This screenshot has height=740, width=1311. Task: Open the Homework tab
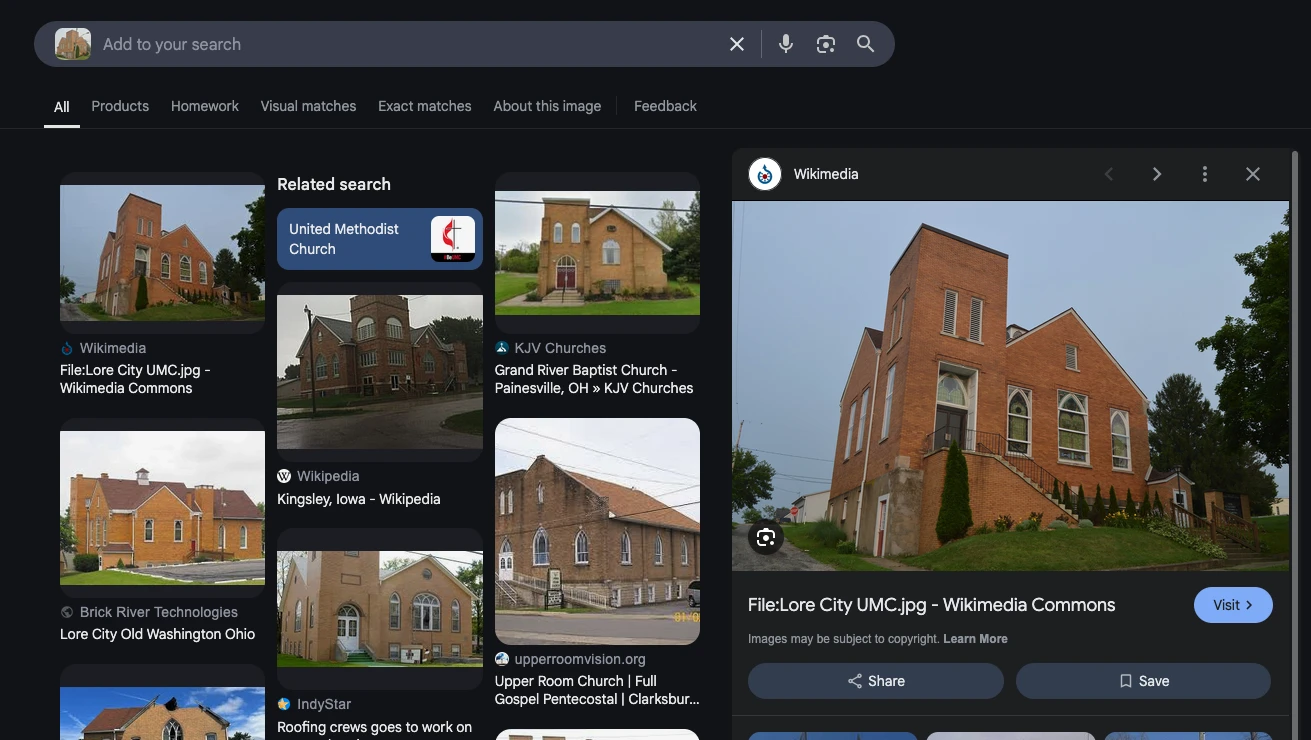pyautogui.click(x=205, y=106)
